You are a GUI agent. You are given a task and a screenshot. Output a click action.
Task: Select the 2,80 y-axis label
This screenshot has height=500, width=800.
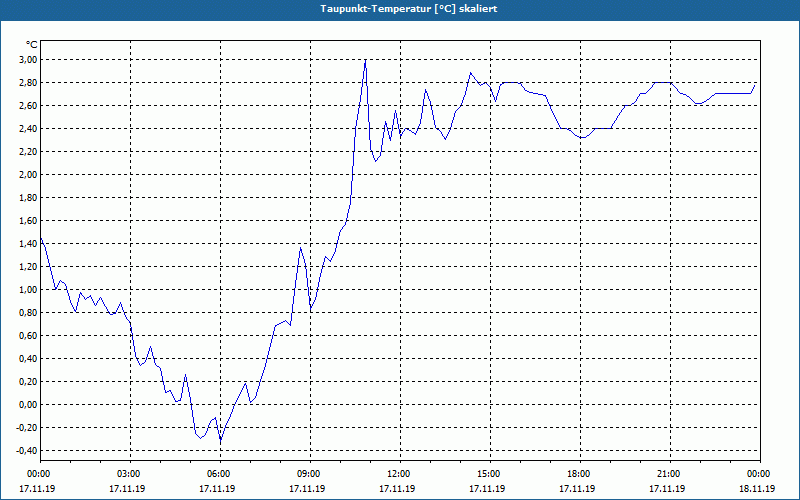point(29,83)
